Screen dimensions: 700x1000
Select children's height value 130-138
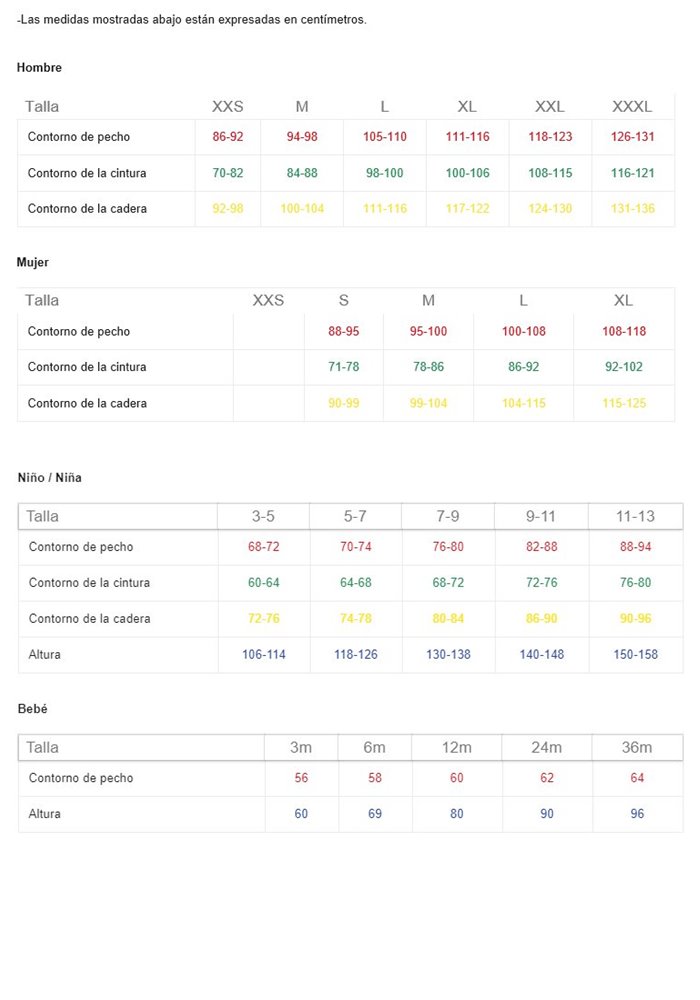click(448, 655)
